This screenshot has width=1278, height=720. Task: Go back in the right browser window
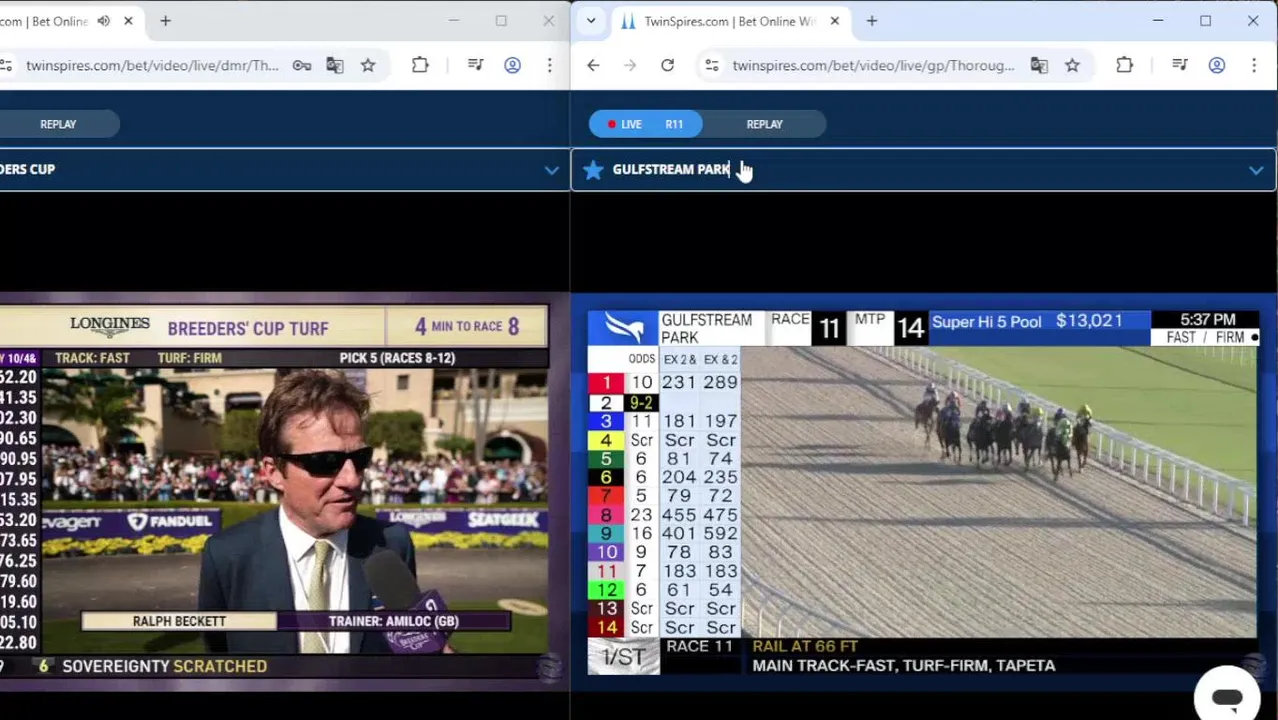(x=593, y=66)
